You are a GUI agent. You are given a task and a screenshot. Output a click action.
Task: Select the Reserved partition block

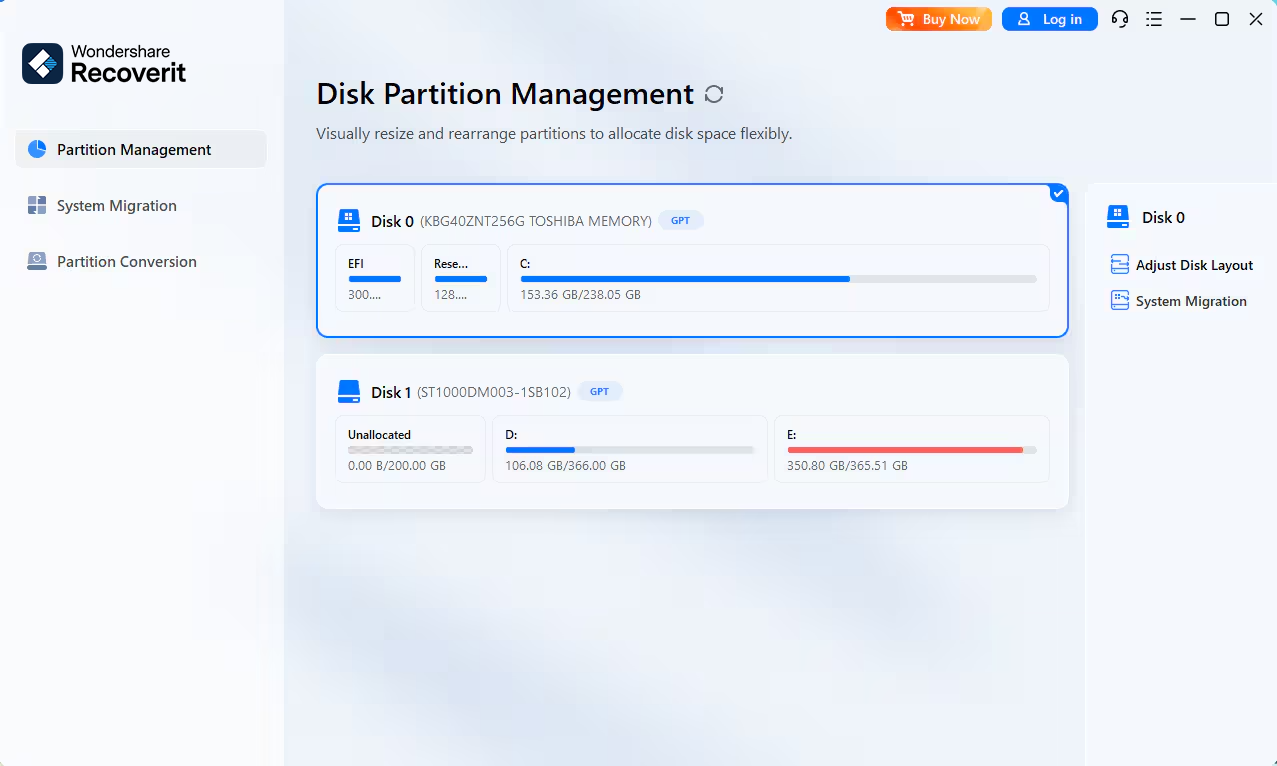click(461, 278)
